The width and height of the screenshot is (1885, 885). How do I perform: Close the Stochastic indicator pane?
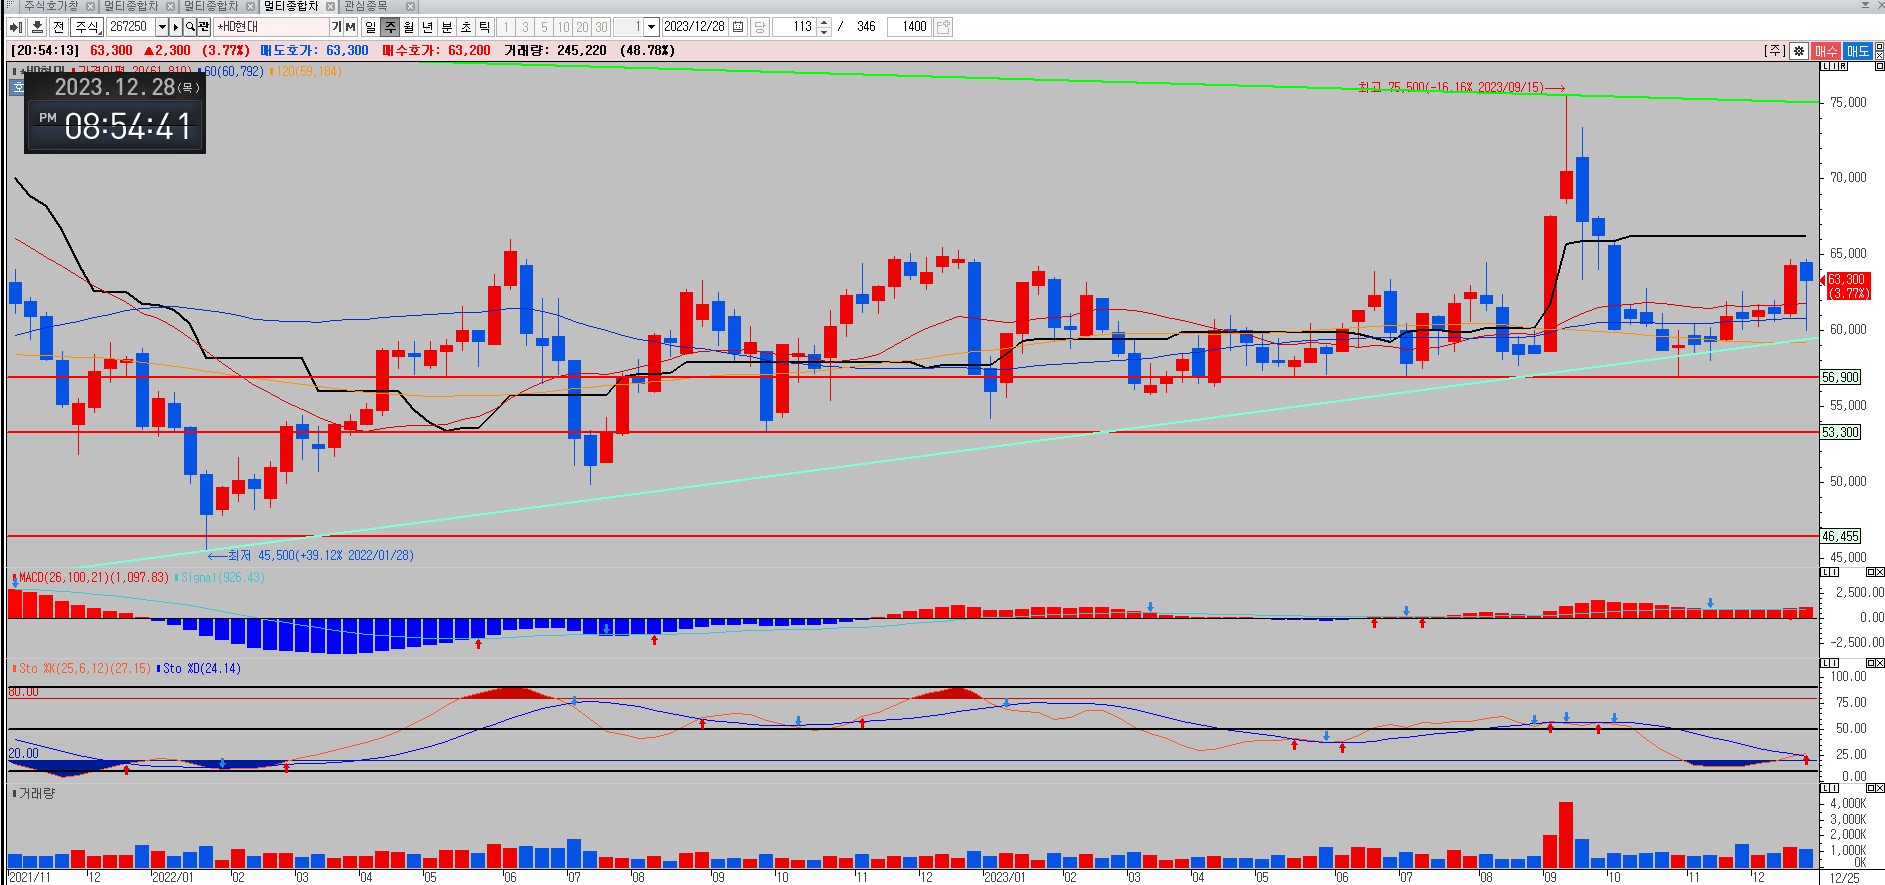pos(1880,663)
